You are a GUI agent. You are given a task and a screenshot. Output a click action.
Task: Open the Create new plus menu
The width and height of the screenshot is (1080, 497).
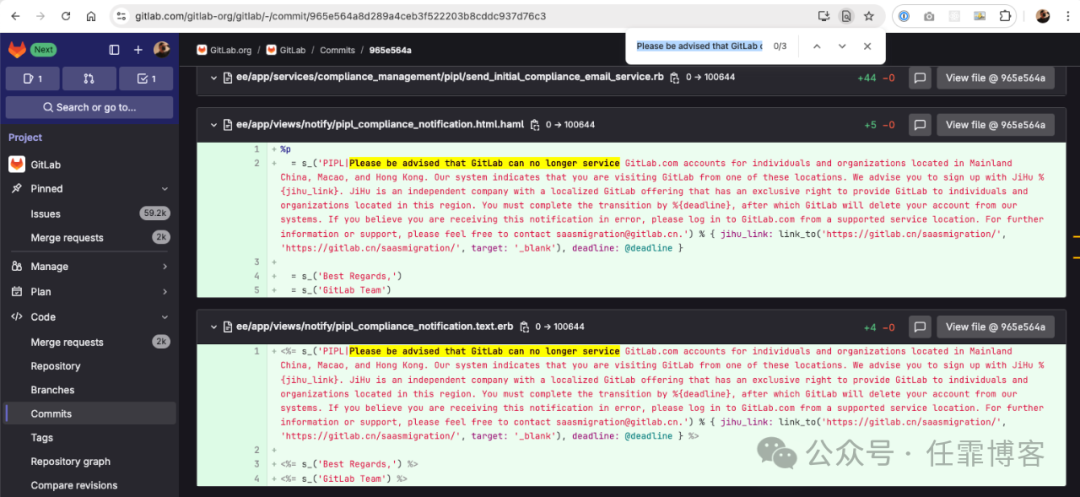pyautogui.click(x=138, y=50)
